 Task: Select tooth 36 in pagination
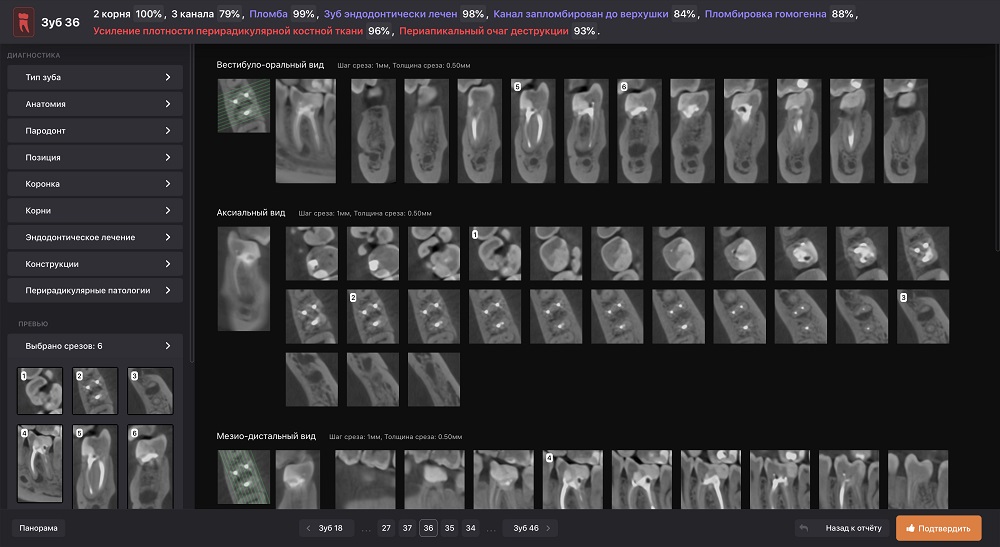428,528
